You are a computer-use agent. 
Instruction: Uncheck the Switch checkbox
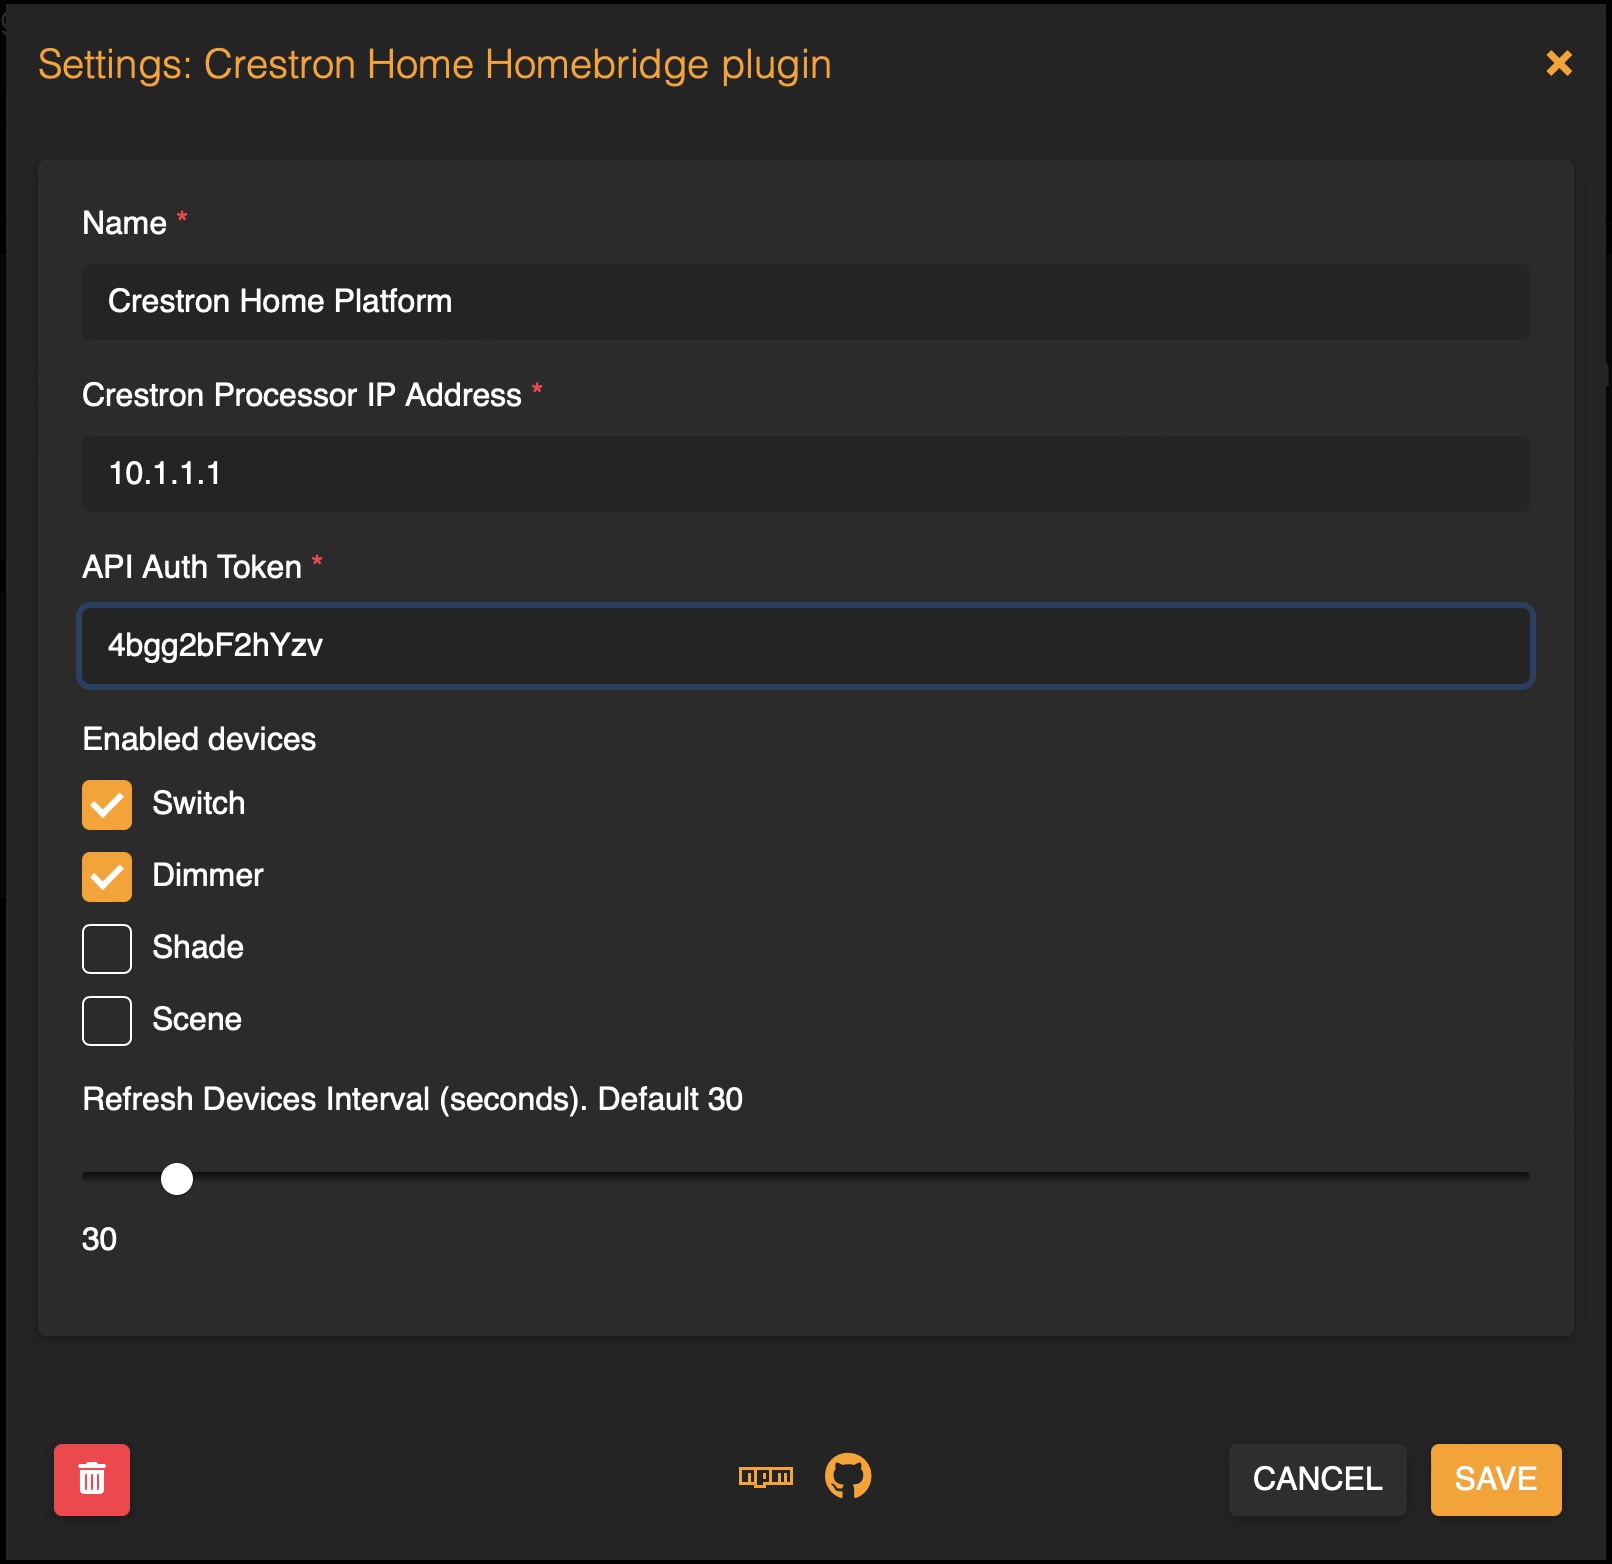tap(107, 805)
